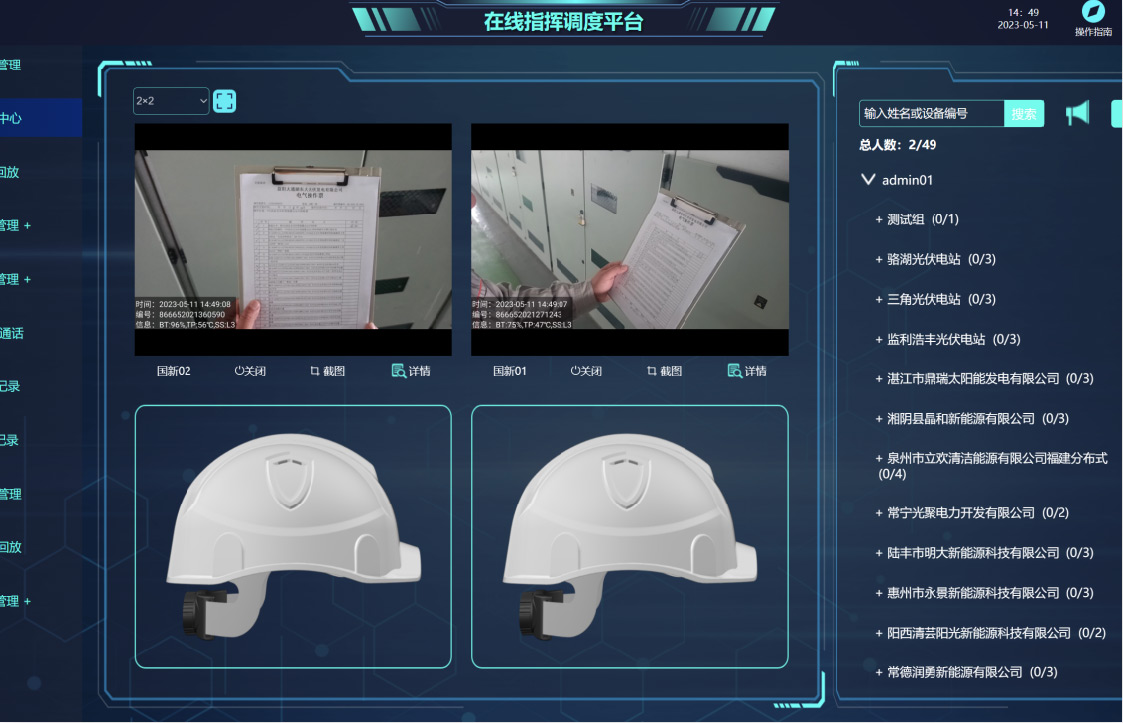
Task: Expand the 测试组 group
Action: point(880,219)
